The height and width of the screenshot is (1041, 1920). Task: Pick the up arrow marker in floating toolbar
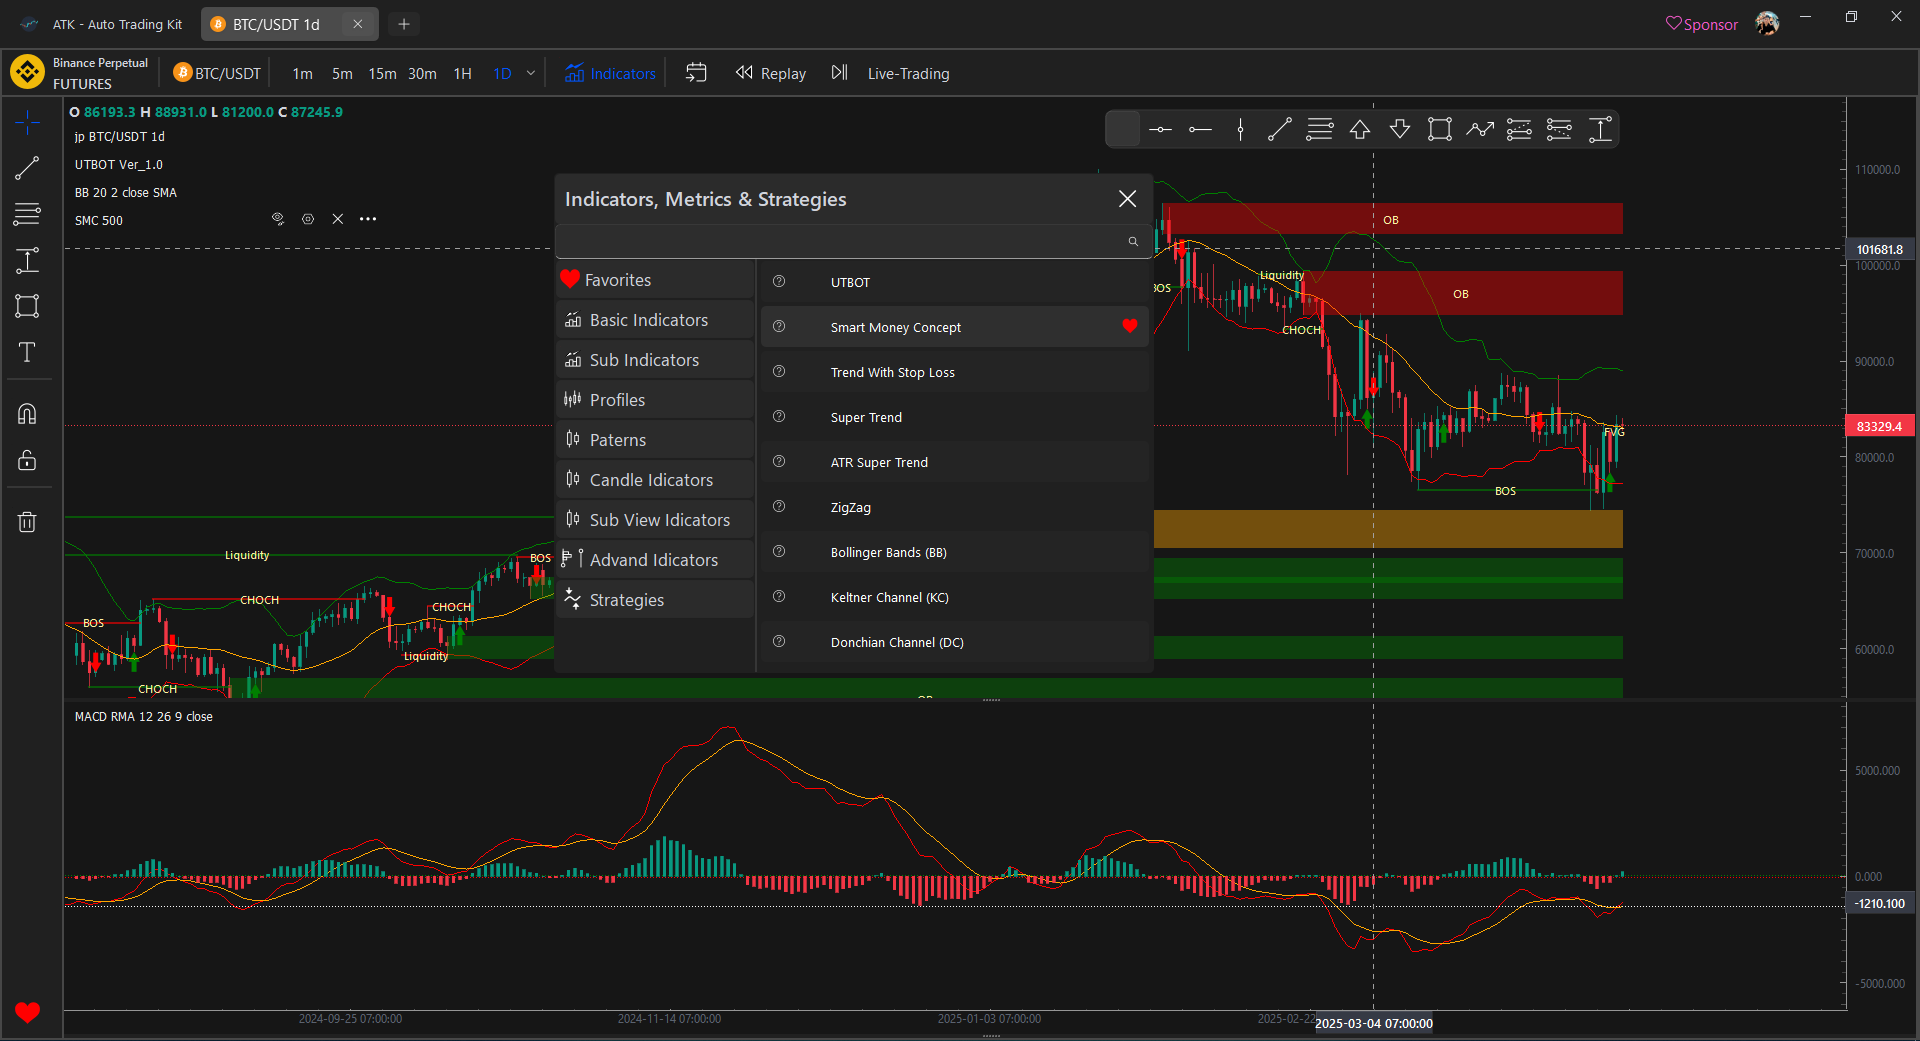click(x=1360, y=129)
